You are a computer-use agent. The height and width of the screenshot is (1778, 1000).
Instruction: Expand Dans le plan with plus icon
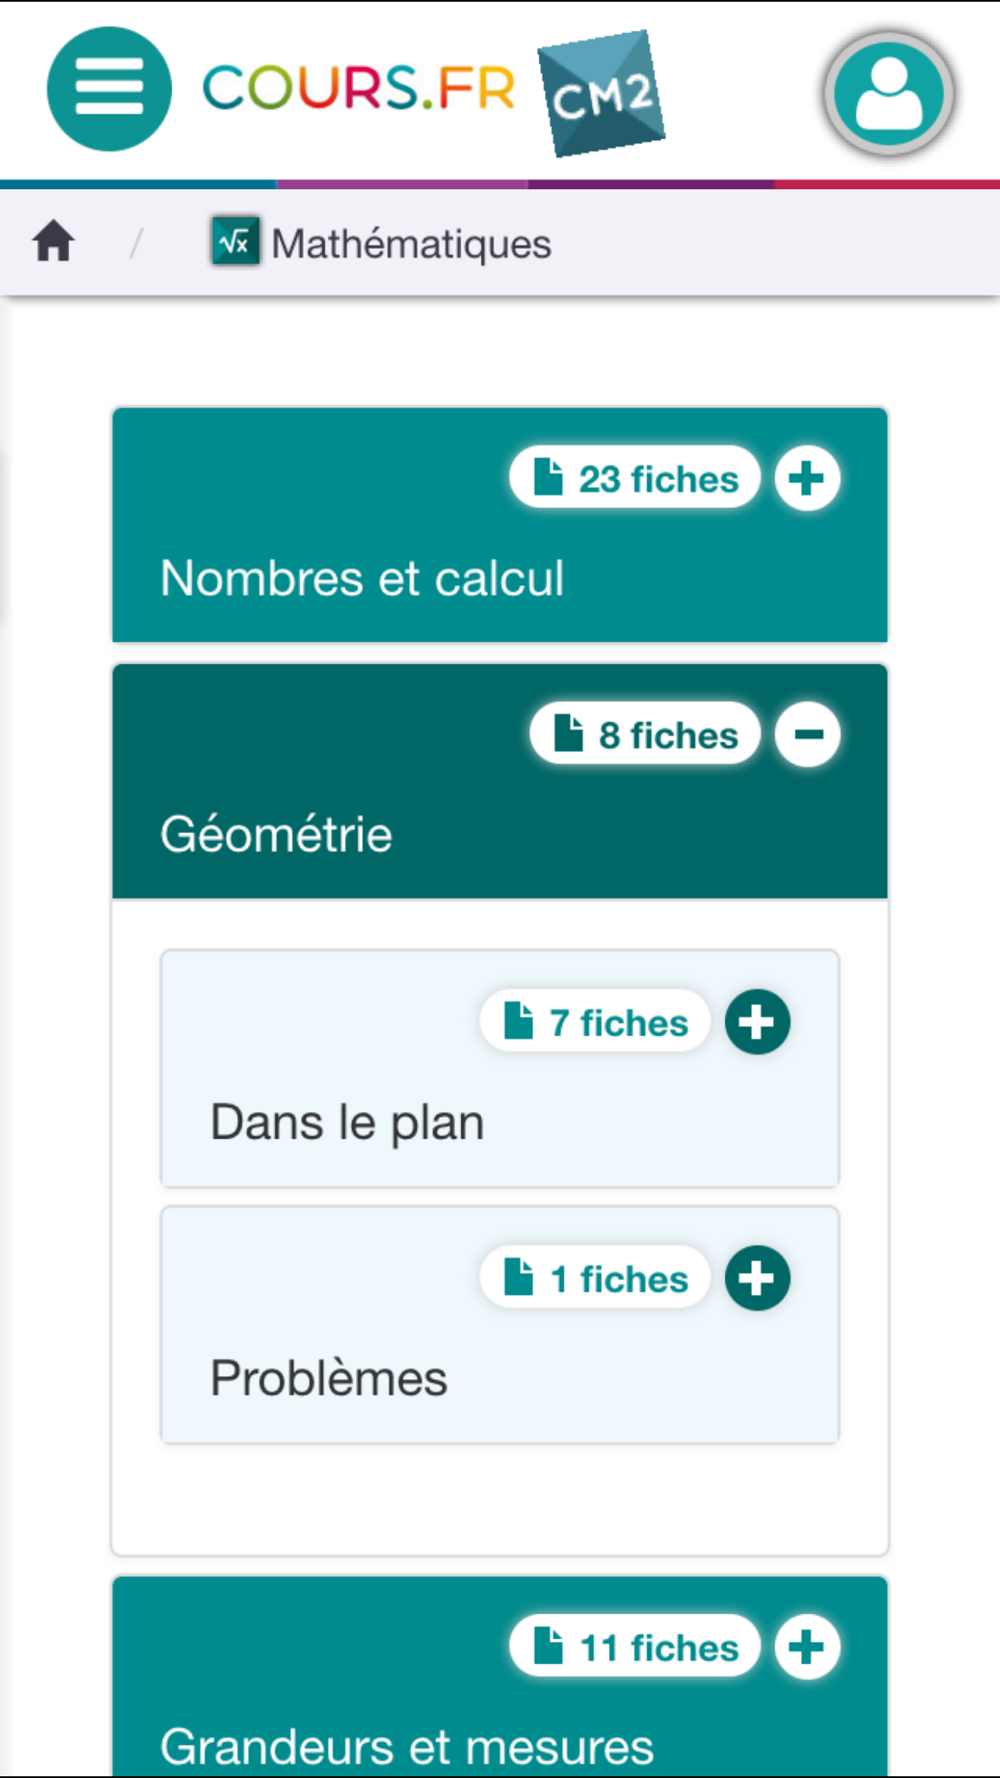757,1022
